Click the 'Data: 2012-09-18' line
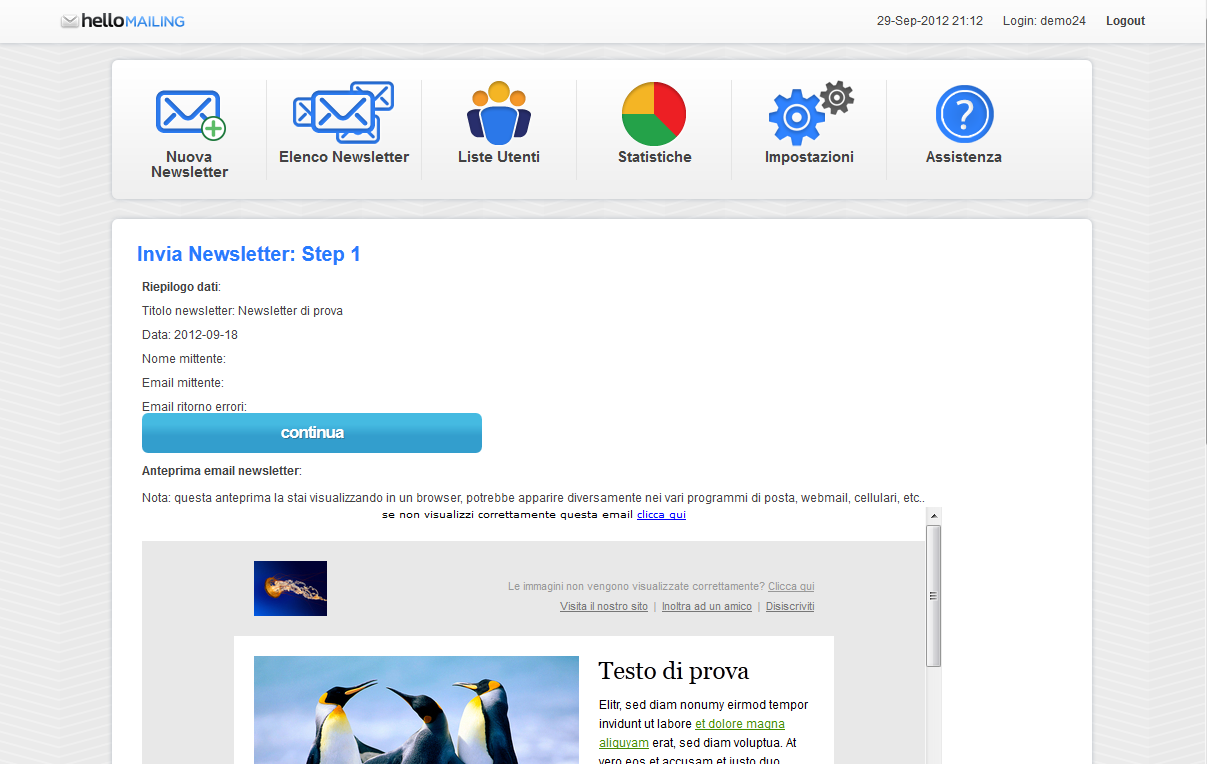Image resolution: width=1207 pixels, height=764 pixels. [x=190, y=335]
